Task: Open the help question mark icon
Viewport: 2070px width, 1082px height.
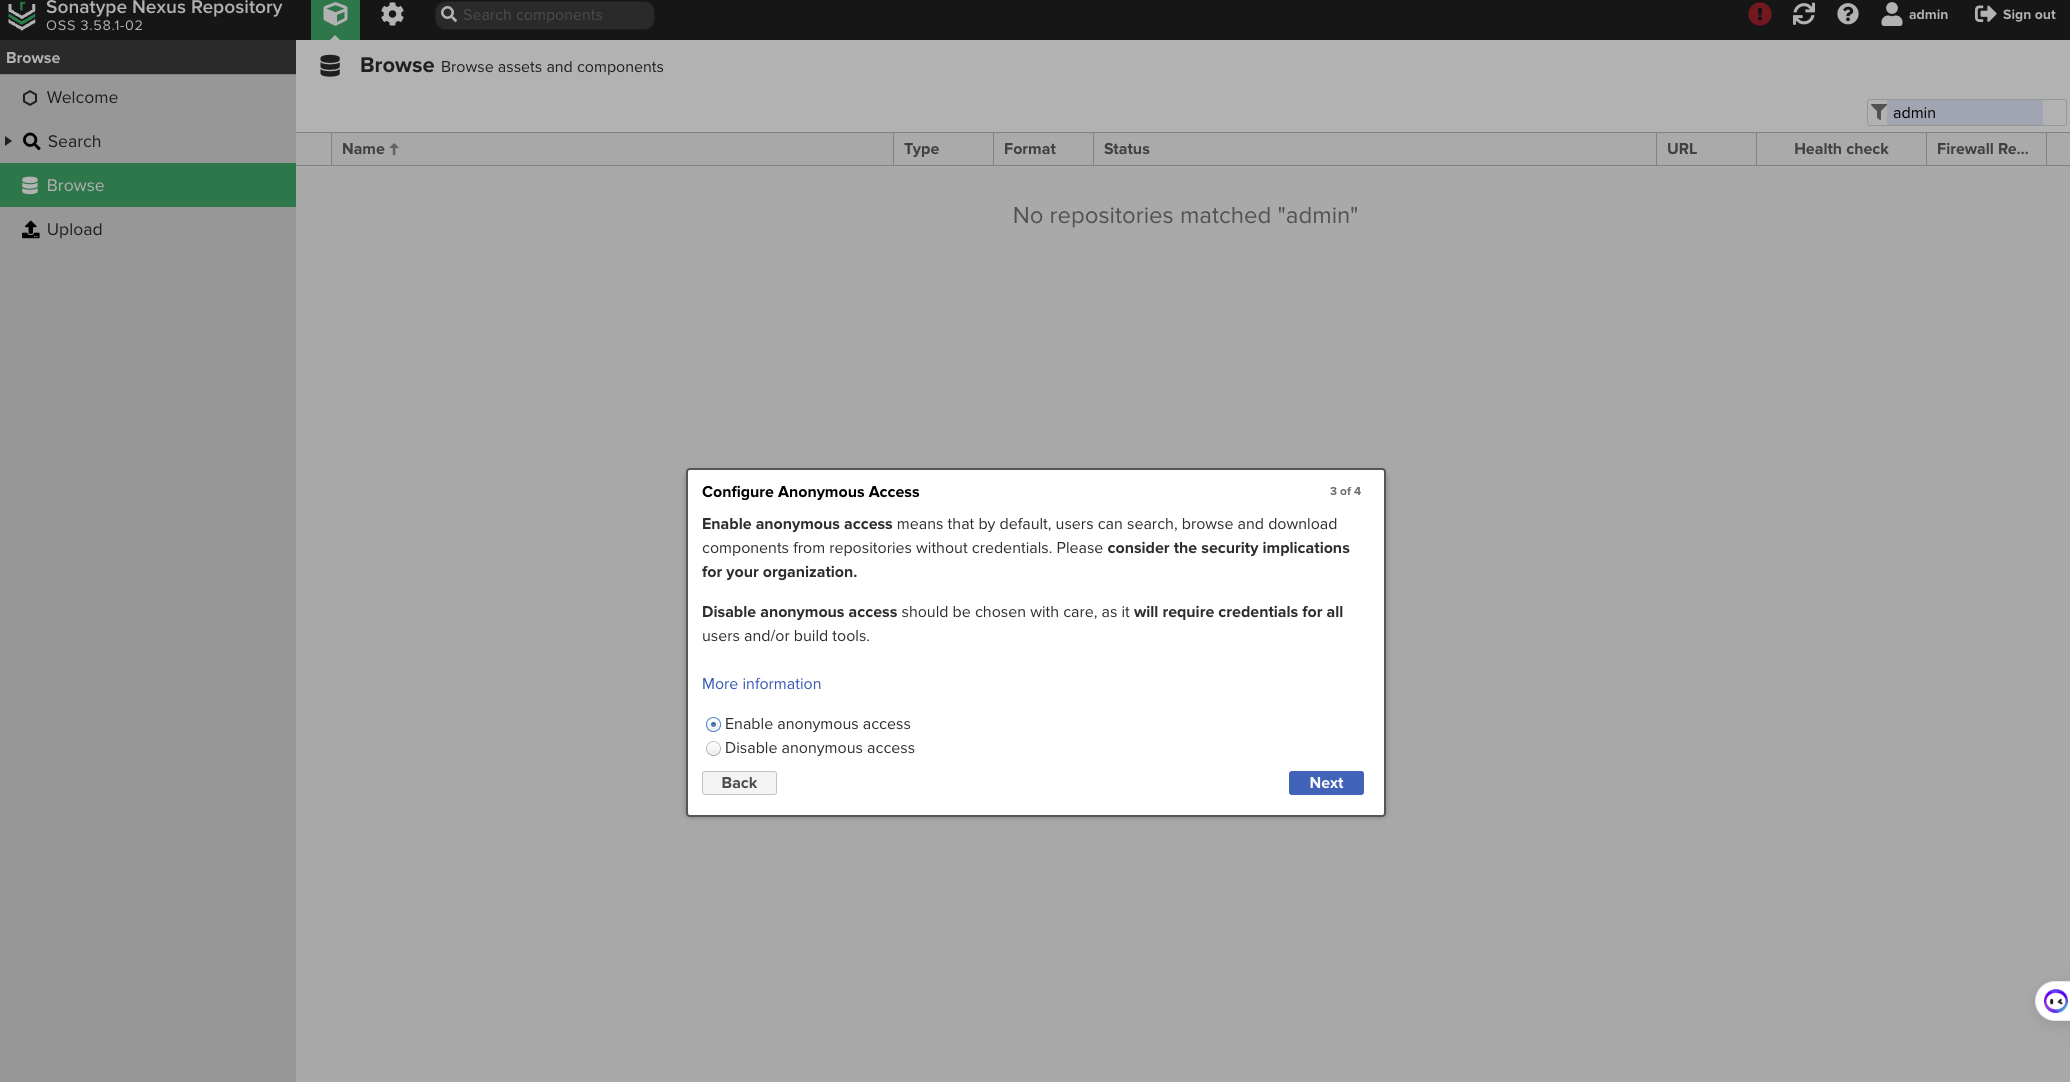Action: (x=1847, y=14)
